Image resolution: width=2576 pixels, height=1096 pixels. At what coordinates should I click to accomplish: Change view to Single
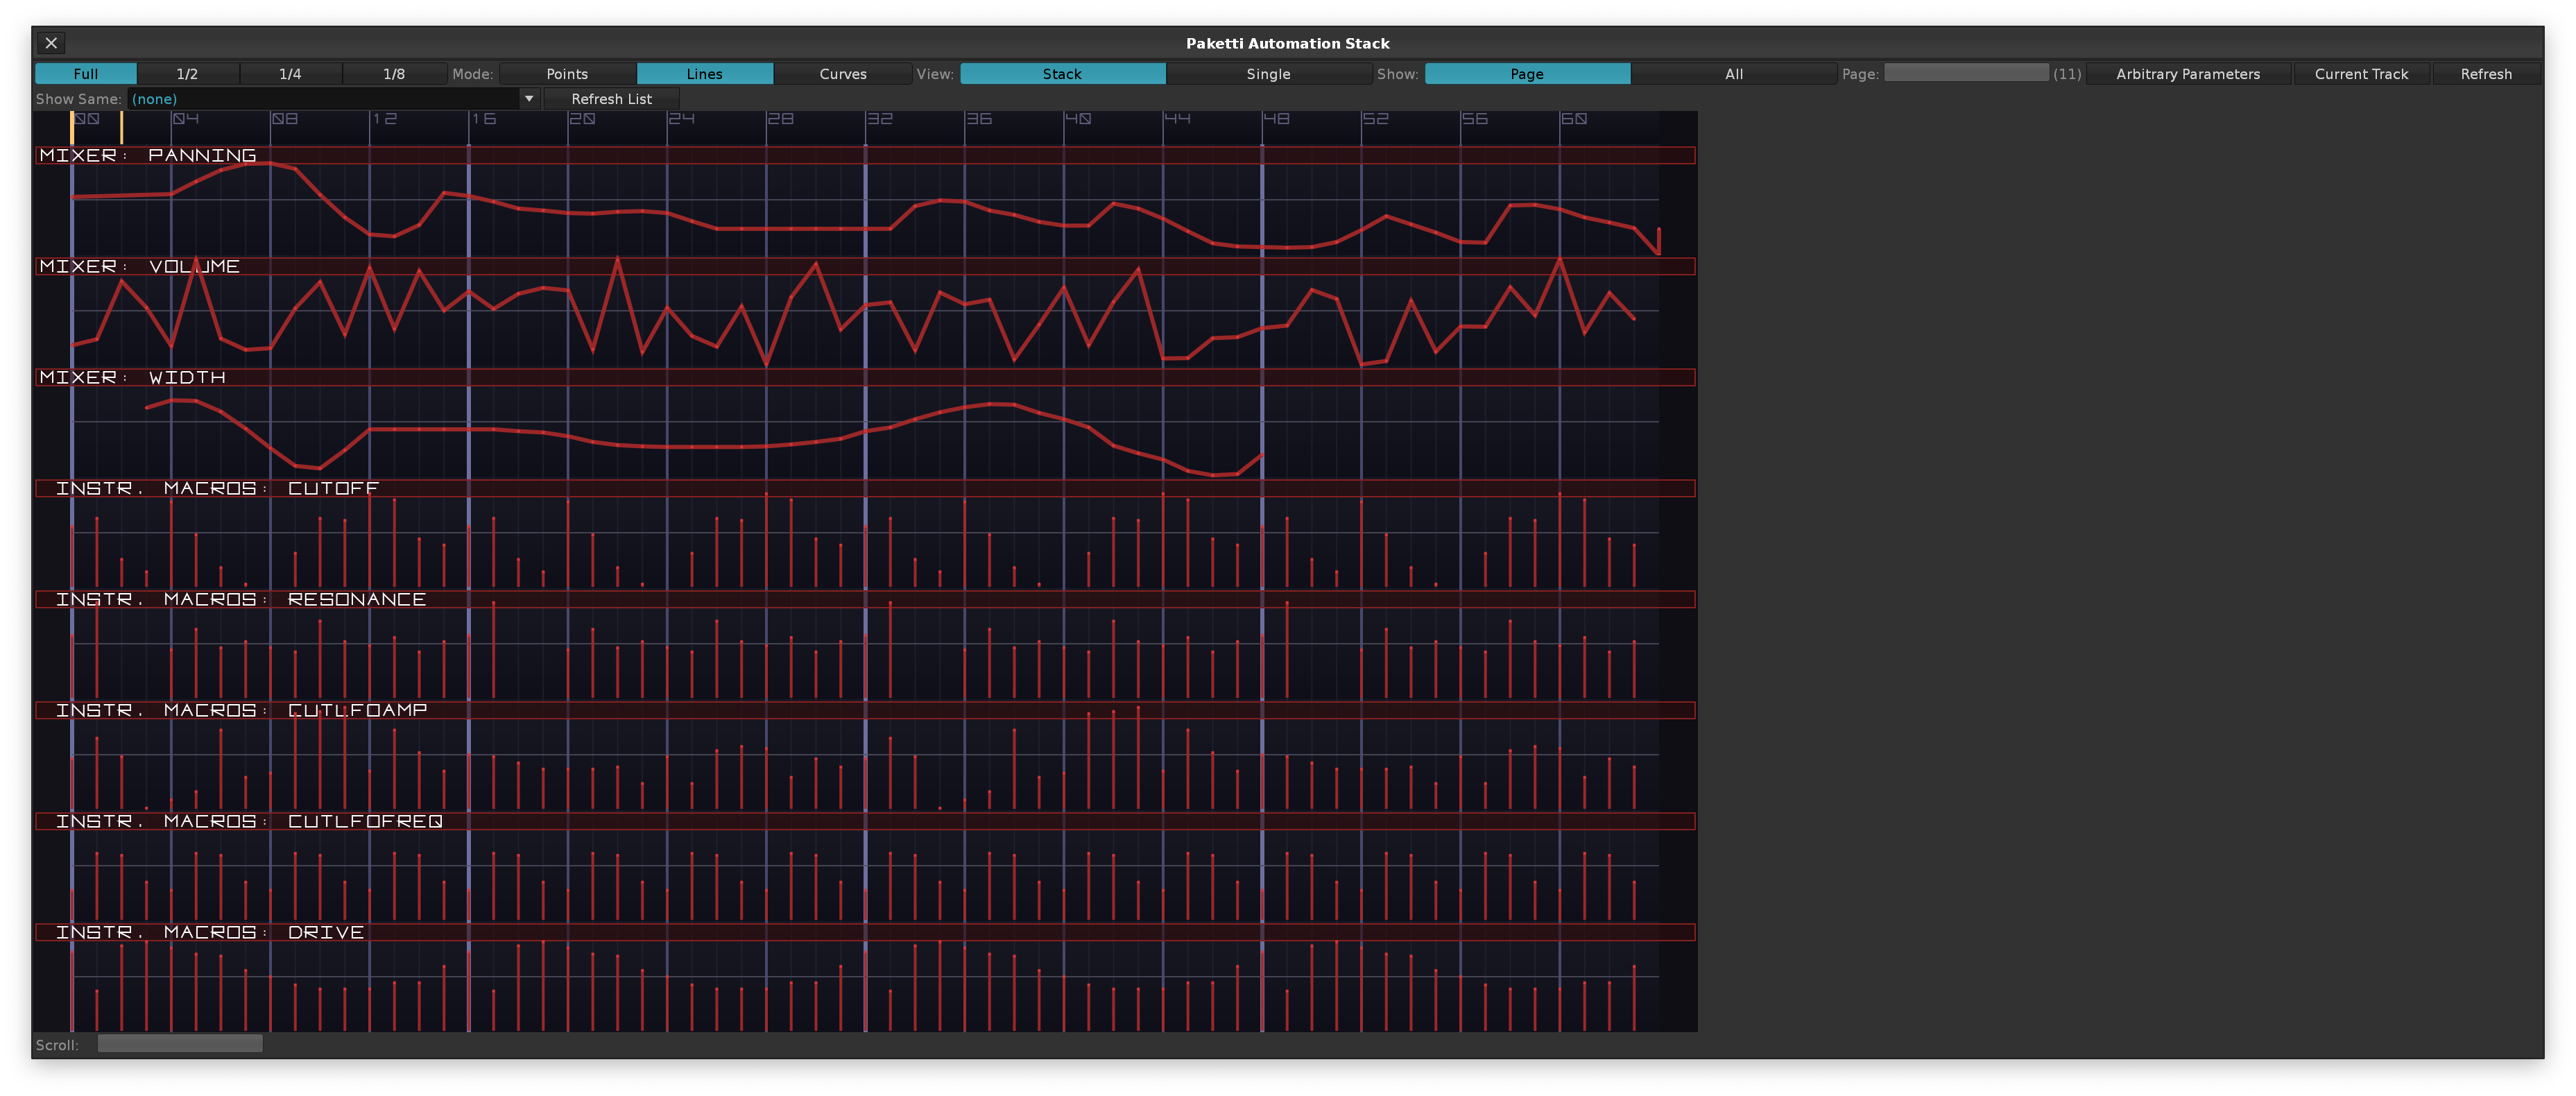pyautogui.click(x=1268, y=74)
